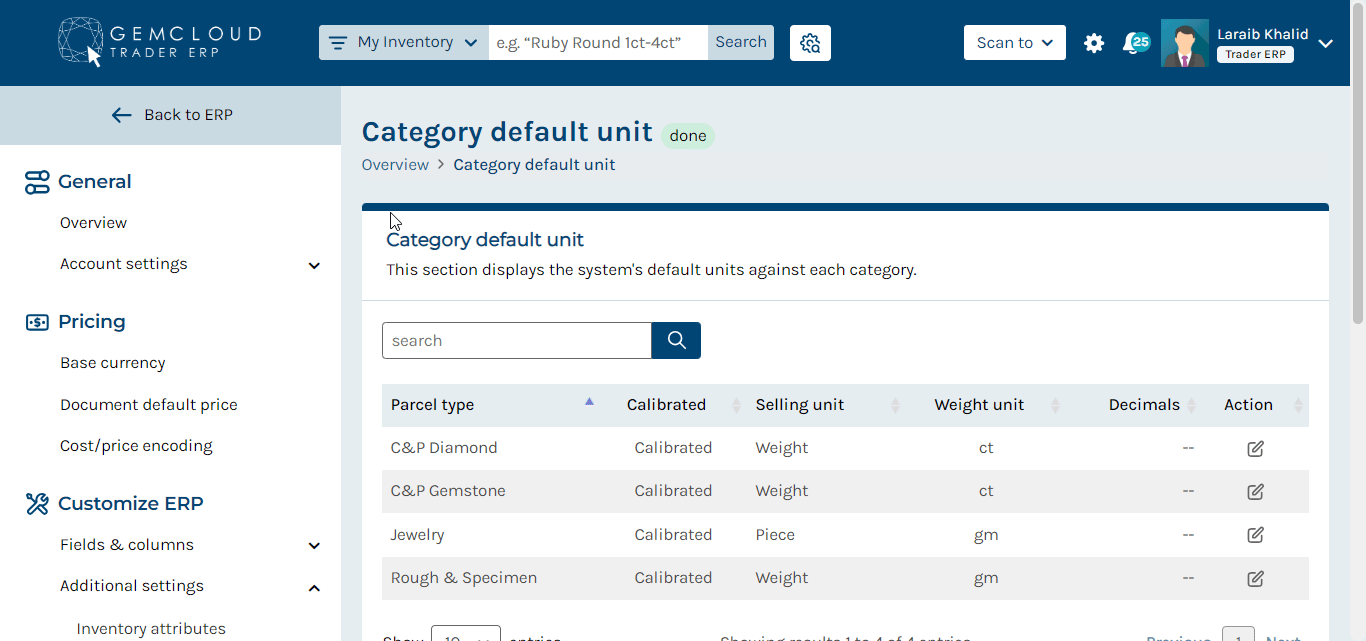Focus the table search input

pos(517,340)
